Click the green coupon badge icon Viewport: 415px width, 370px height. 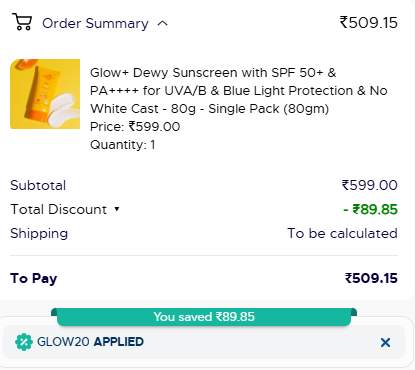point(24,342)
